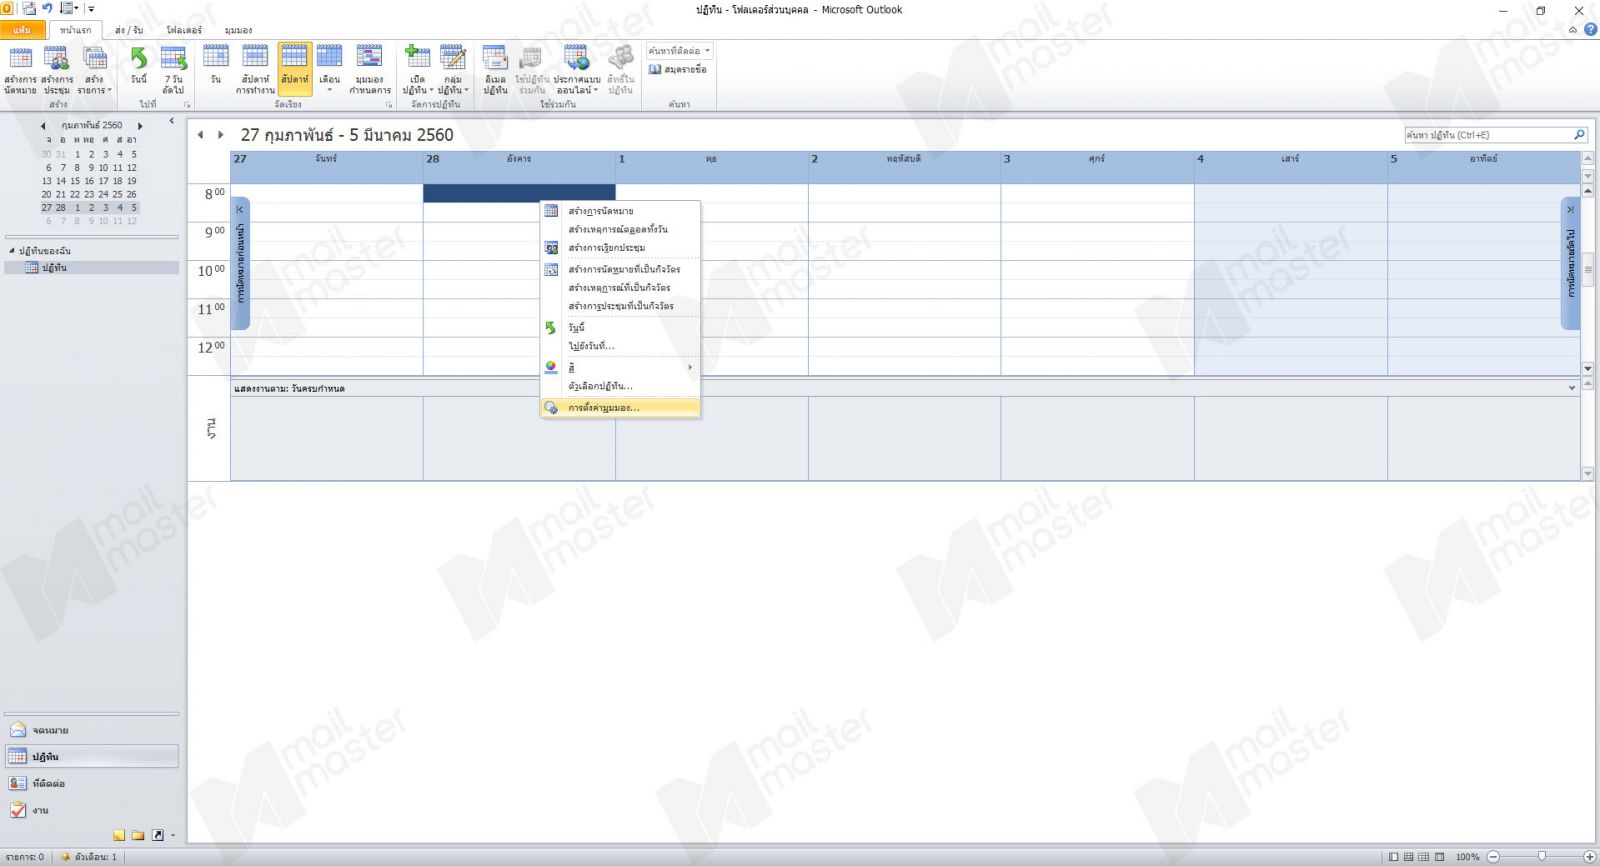
Task: Click zoom in plus button
Action: point(1589,857)
